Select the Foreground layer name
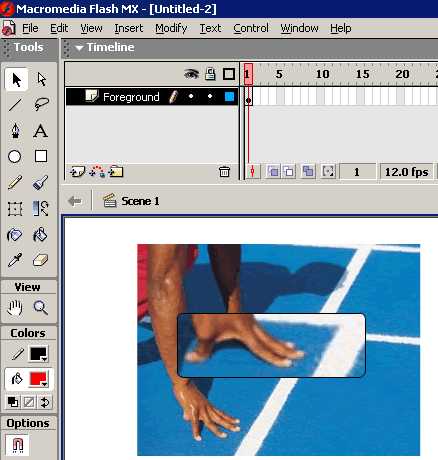Image resolution: width=438 pixels, height=460 pixels. 131,97
